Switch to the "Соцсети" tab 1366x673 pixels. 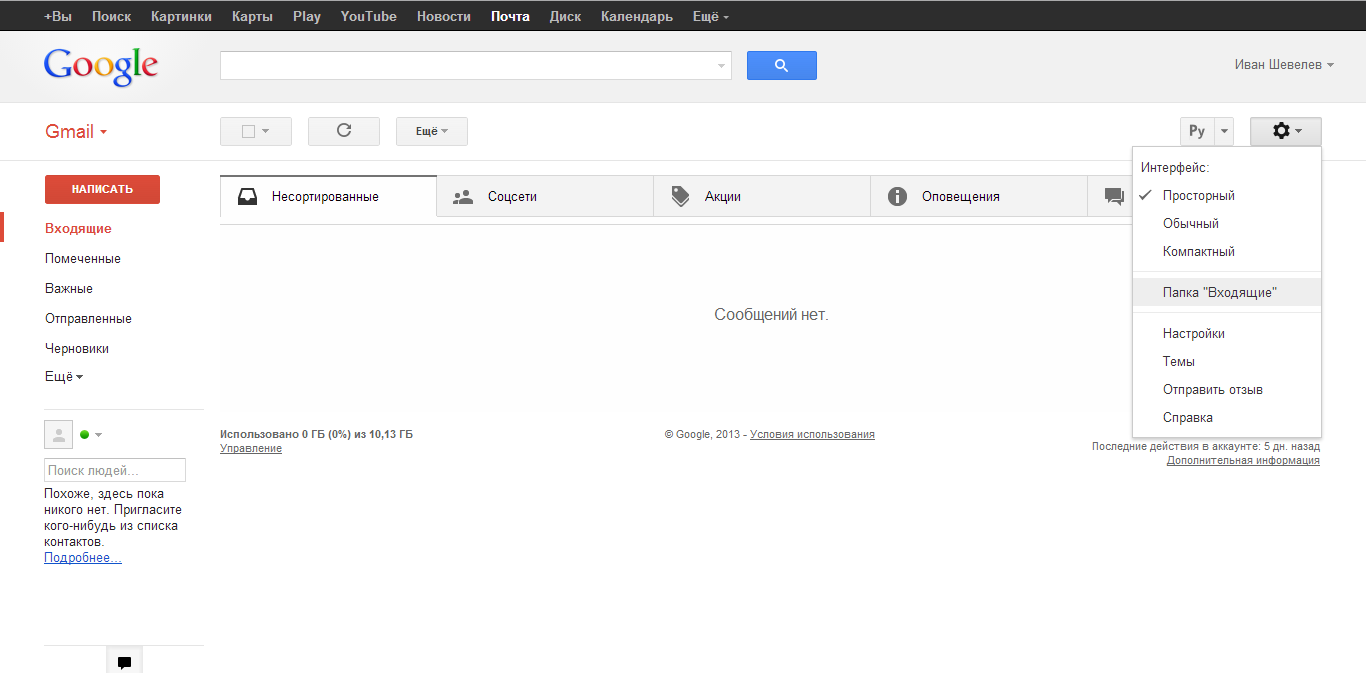(x=545, y=196)
